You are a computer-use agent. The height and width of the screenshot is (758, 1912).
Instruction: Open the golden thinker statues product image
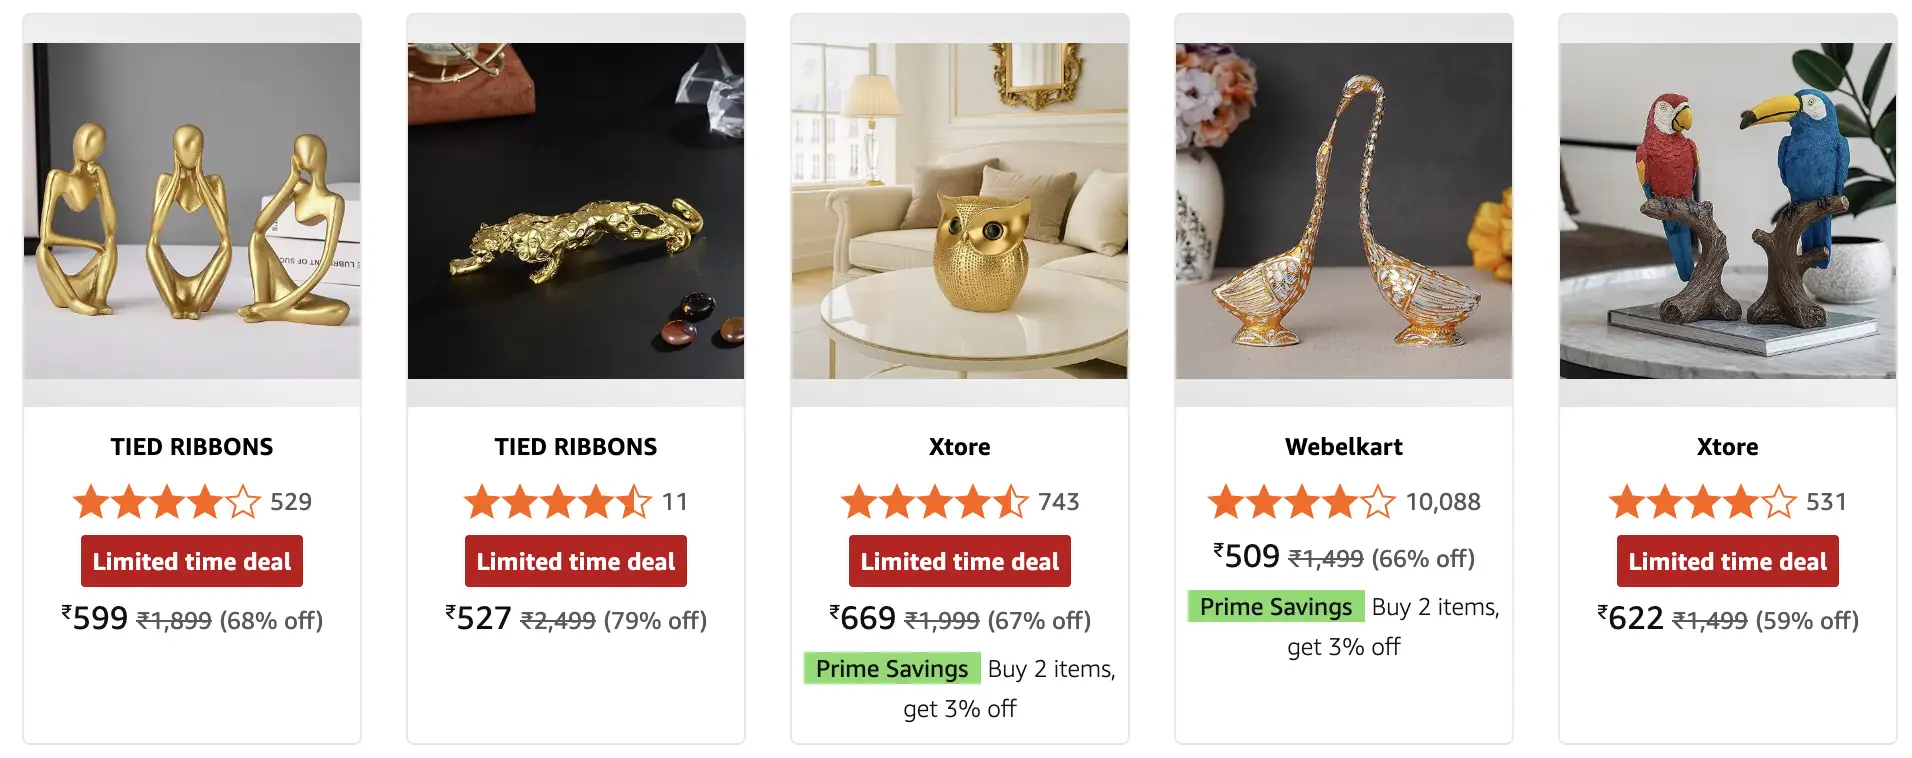pyautogui.click(x=192, y=211)
